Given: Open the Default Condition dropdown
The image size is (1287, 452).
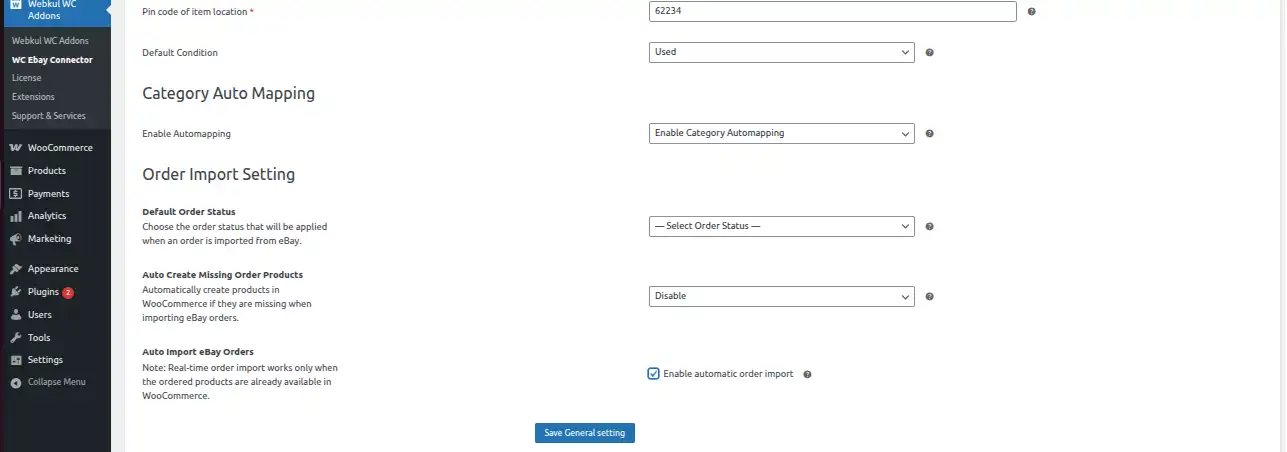Looking at the screenshot, I should [781, 52].
